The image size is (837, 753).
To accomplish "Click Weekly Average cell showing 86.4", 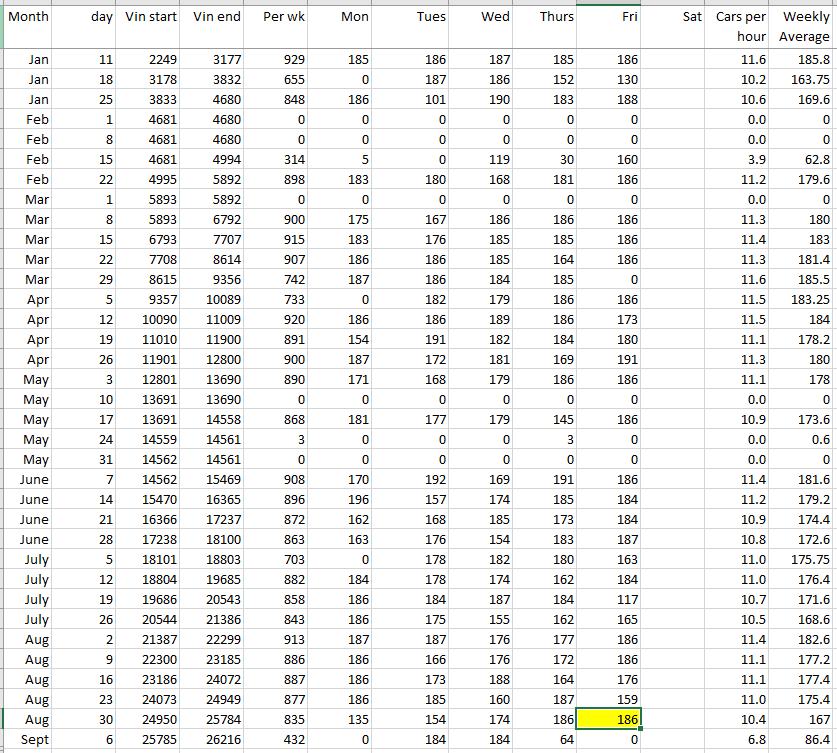I will (803, 739).
